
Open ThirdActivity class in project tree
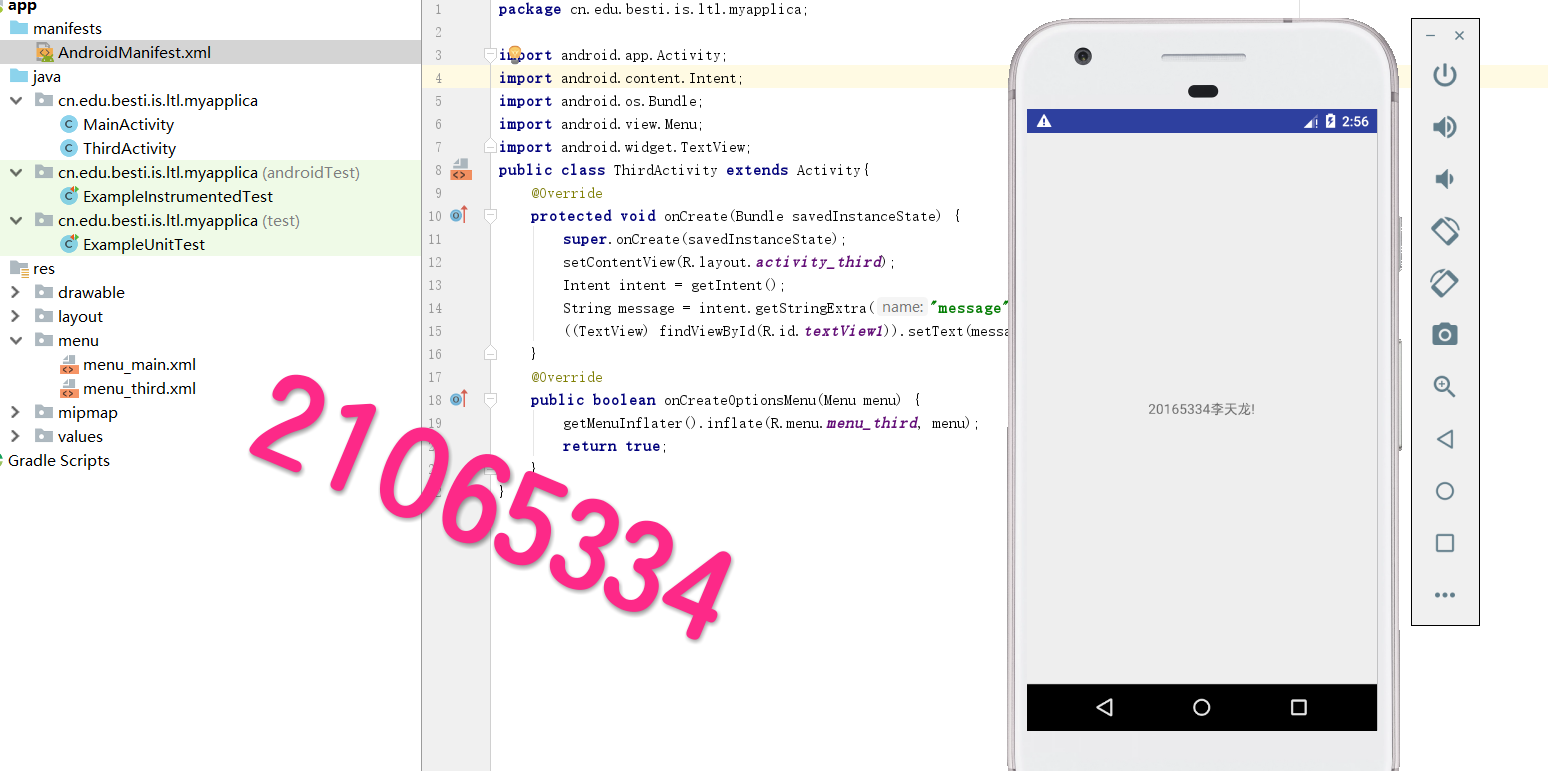[129, 148]
